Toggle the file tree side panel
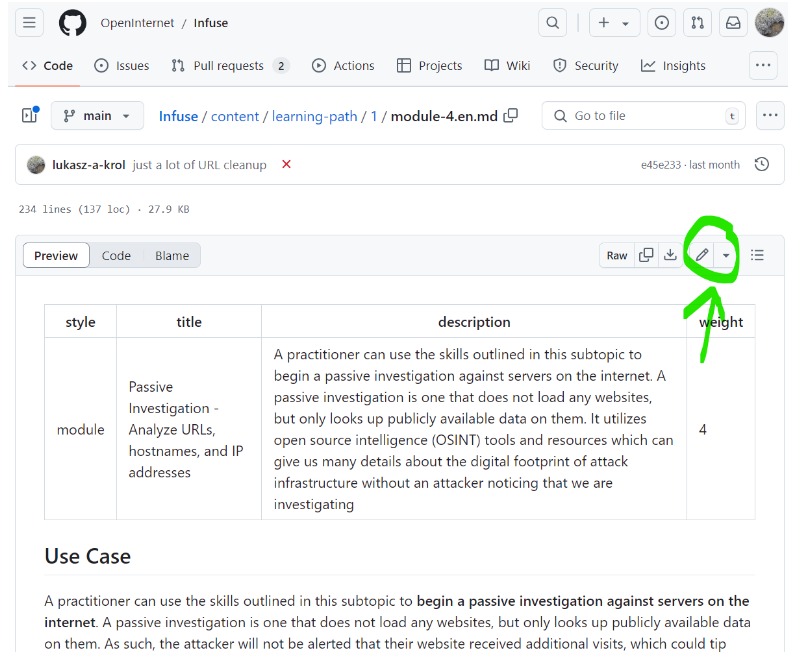 [x=30, y=116]
